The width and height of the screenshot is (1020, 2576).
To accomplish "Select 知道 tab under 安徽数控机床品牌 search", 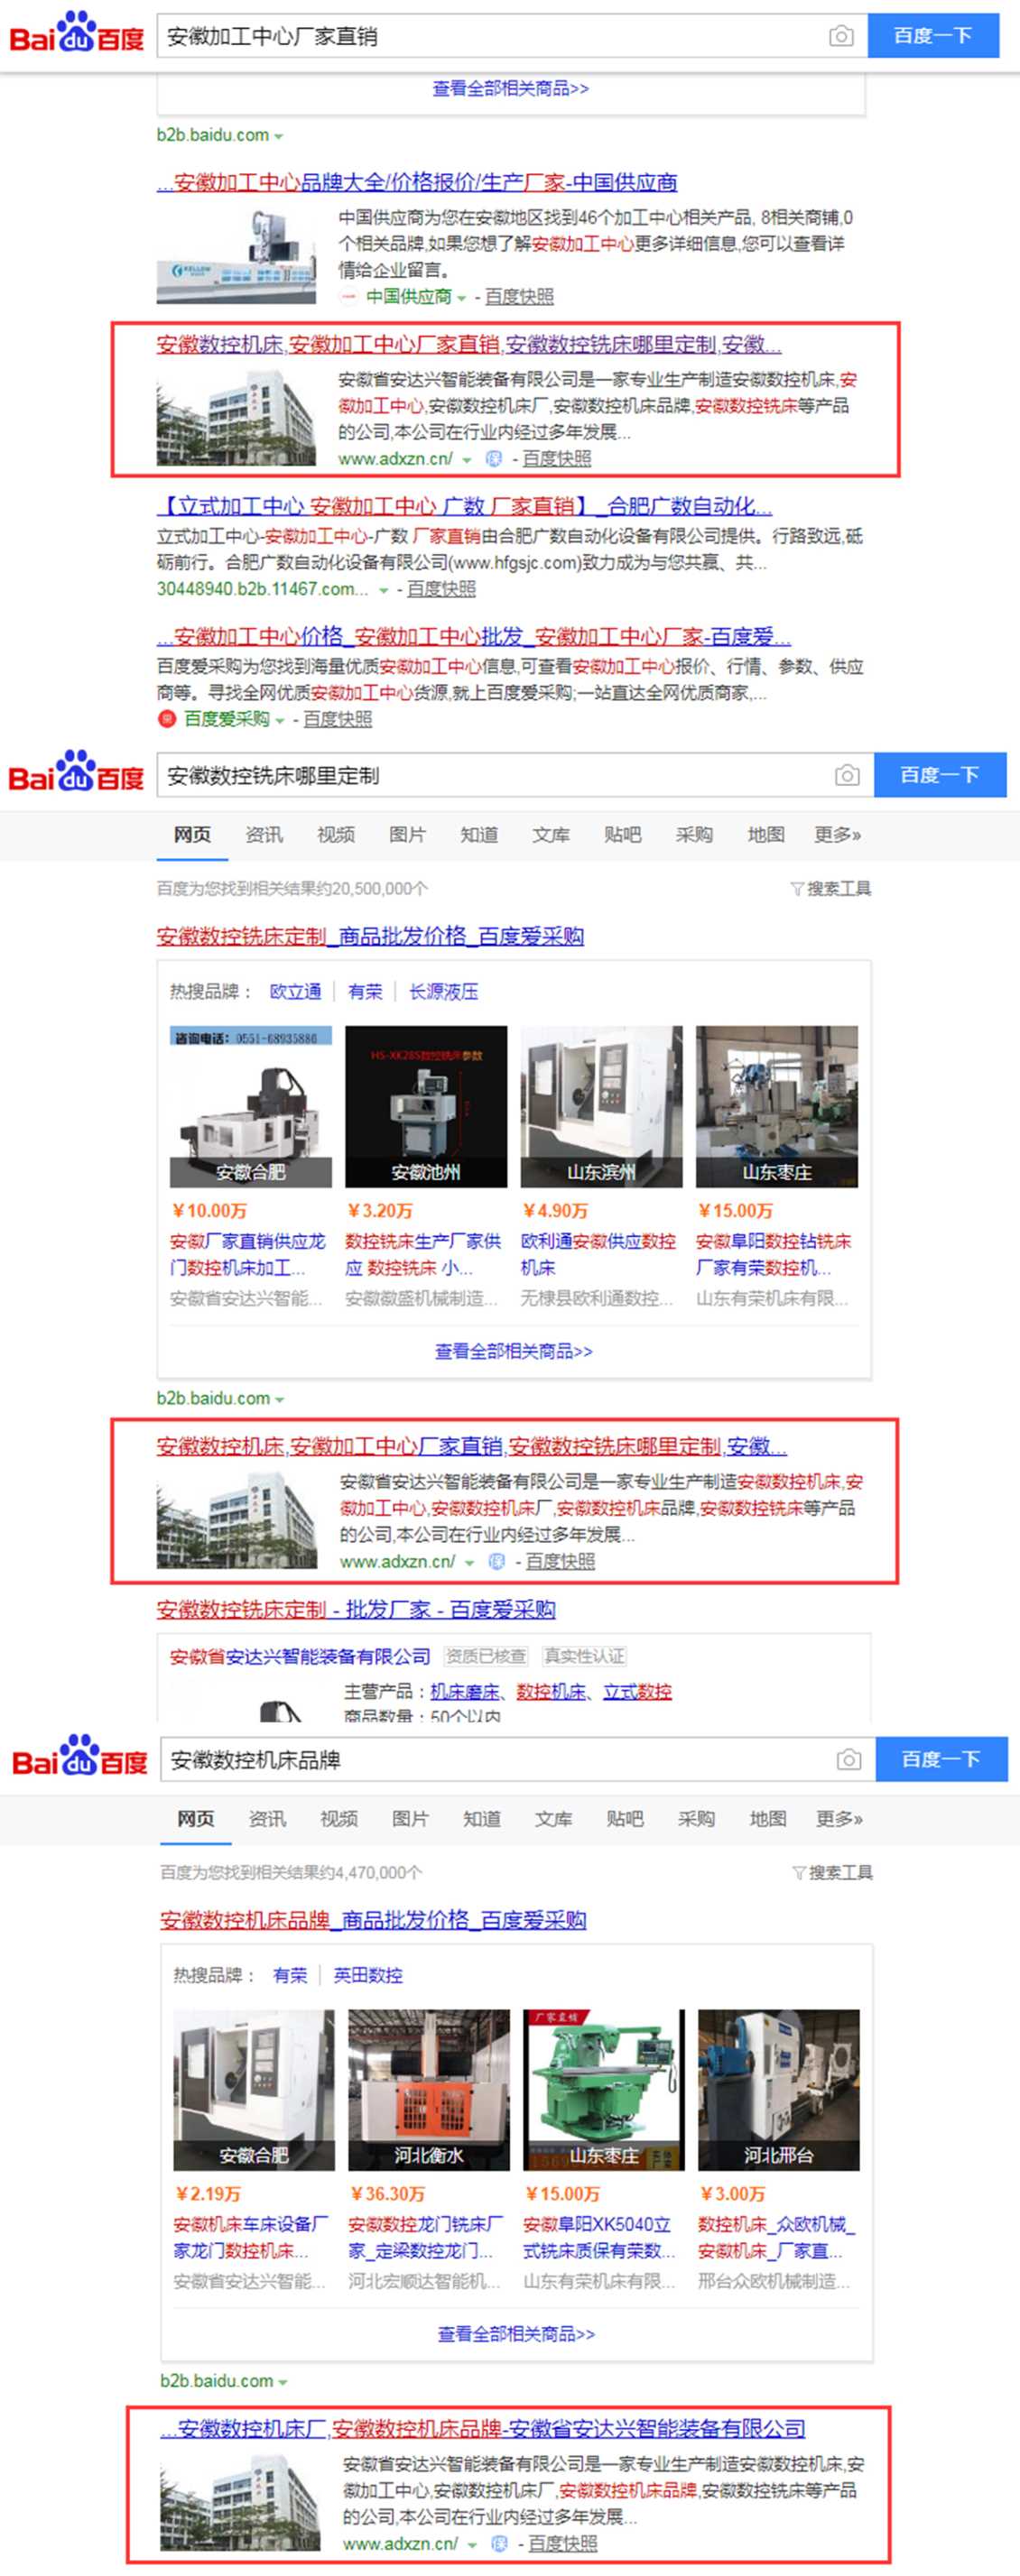I will point(482,1819).
